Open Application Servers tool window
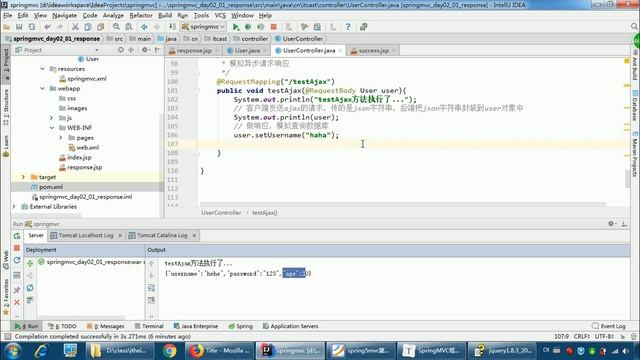The height and width of the screenshot is (360, 640). 290,326
